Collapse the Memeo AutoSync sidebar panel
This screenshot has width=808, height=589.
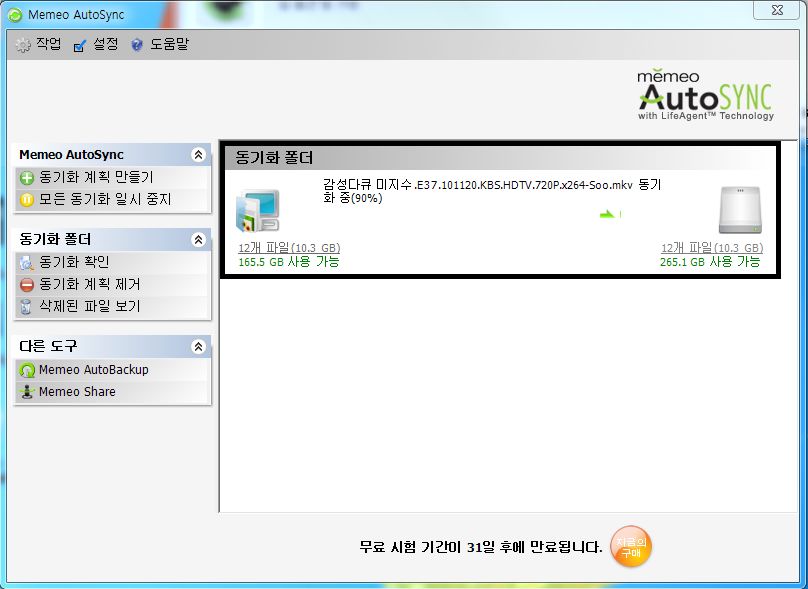point(198,155)
